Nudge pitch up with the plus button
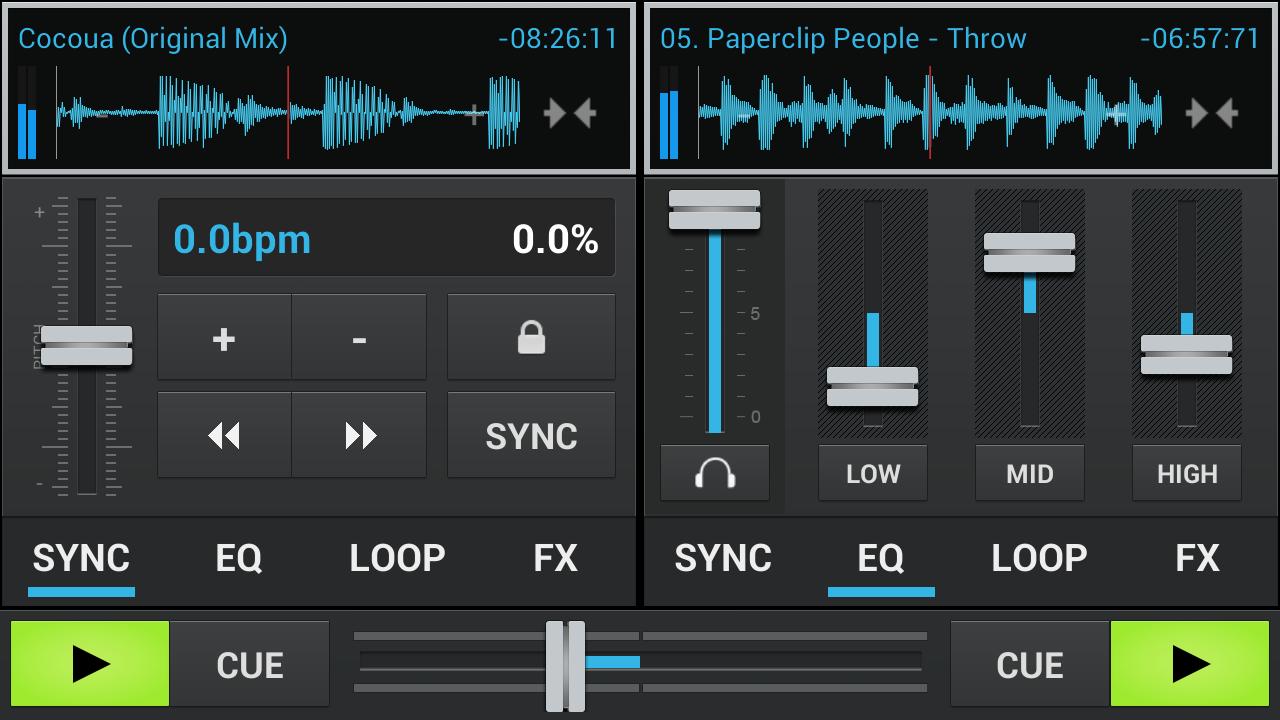1280x720 pixels. (224, 337)
